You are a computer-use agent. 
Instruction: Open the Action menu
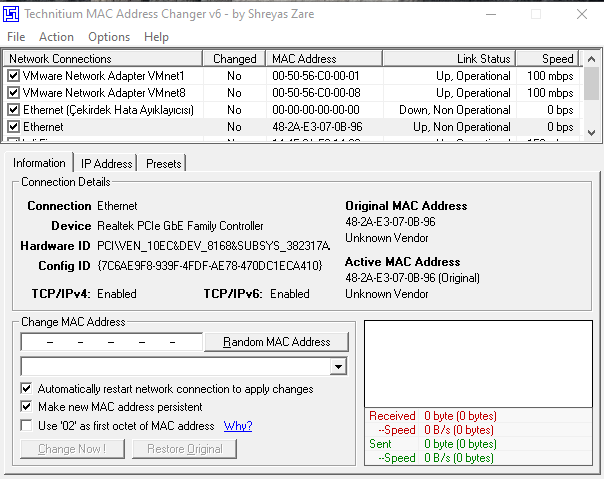pos(56,37)
